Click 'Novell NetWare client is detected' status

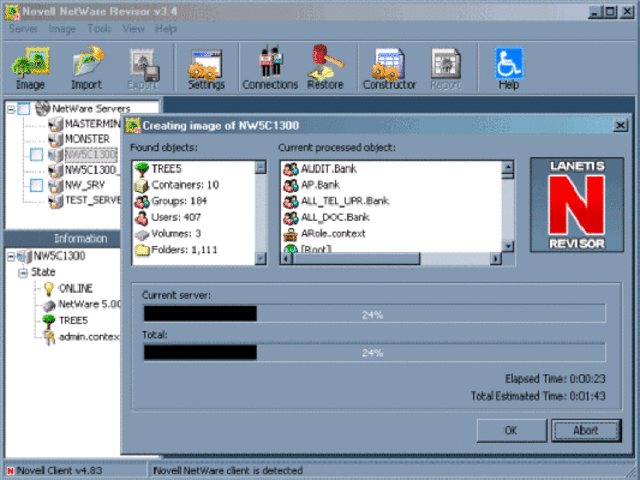point(228,471)
